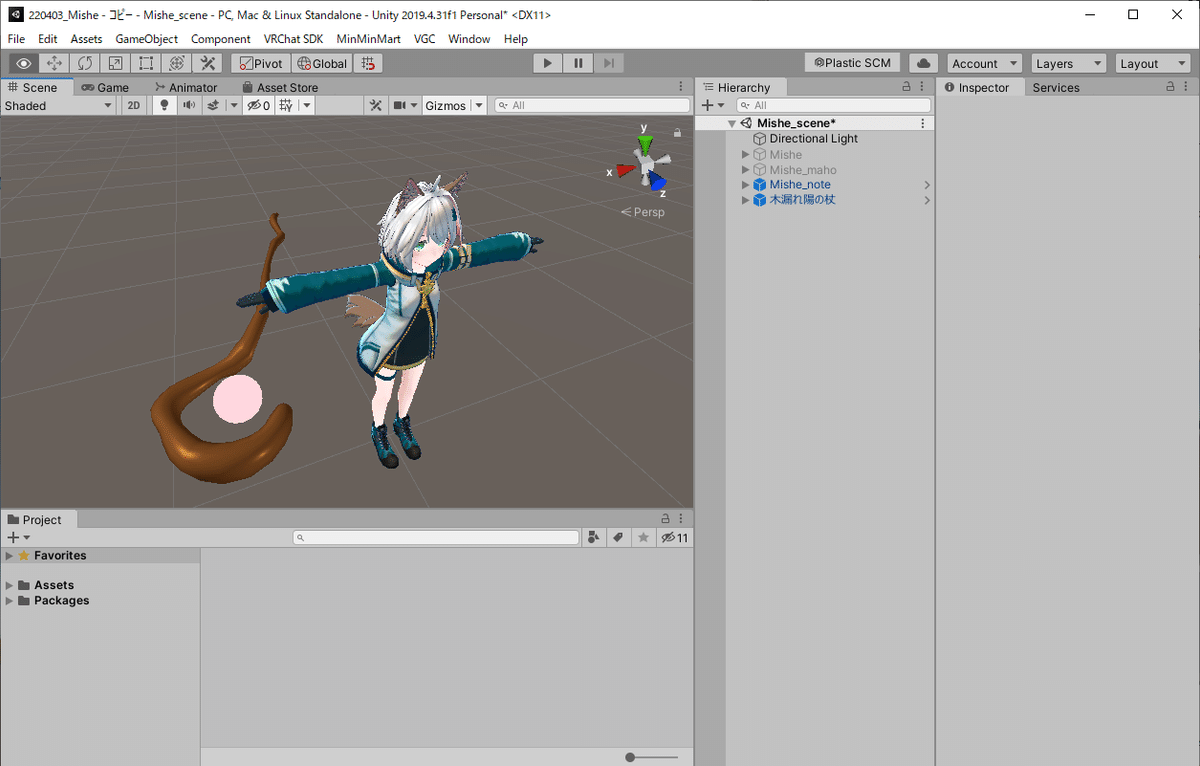Select the Move tool
The width and height of the screenshot is (1200, 766).
coord(55,63)
